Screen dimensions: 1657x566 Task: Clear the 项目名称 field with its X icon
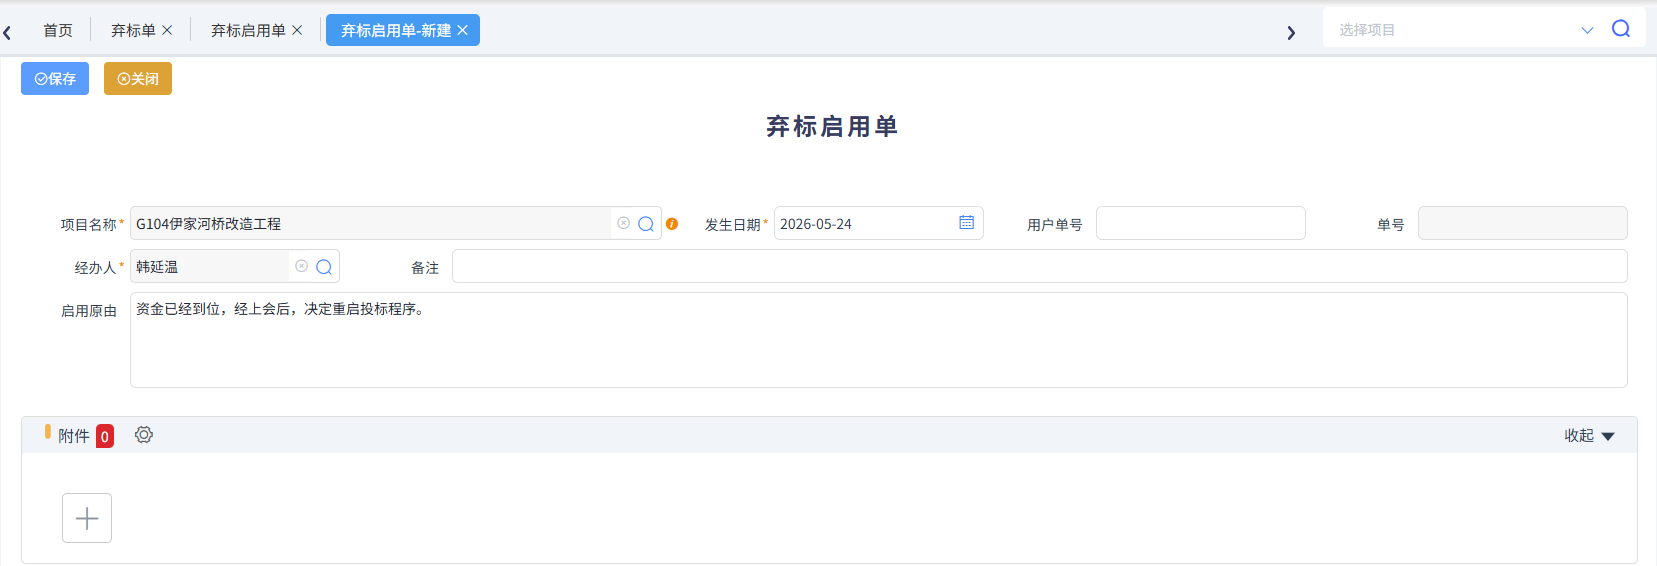pyautogui.click(x=623, y=223)
